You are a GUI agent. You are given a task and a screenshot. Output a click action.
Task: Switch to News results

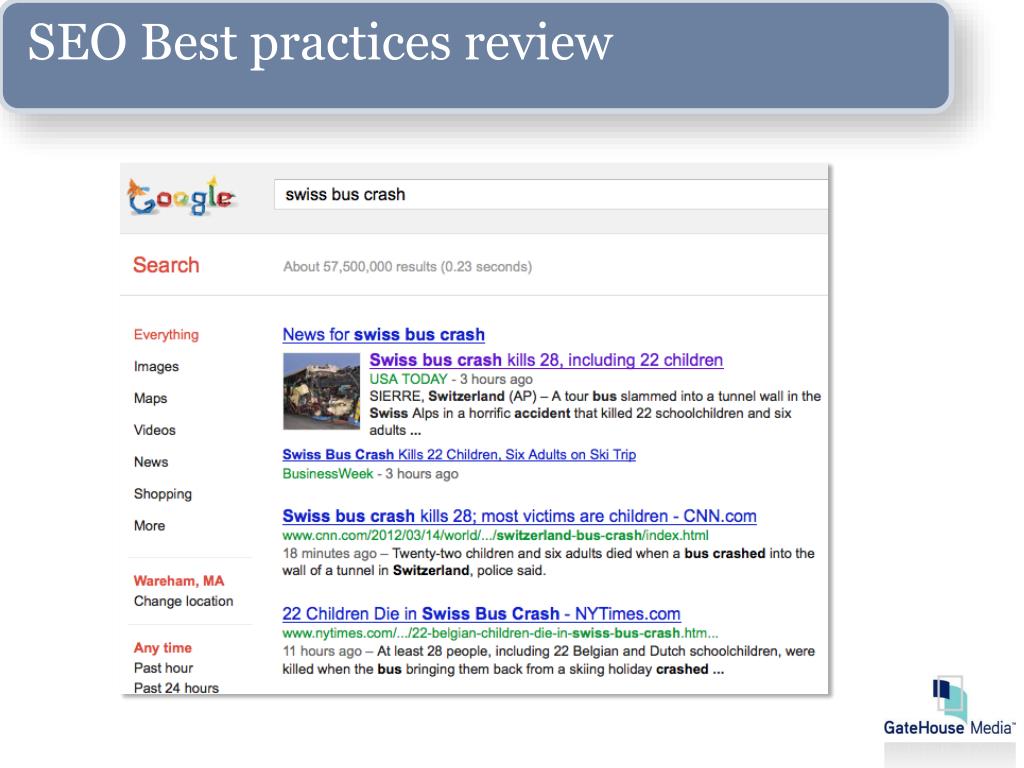click(x=151, y=462)
